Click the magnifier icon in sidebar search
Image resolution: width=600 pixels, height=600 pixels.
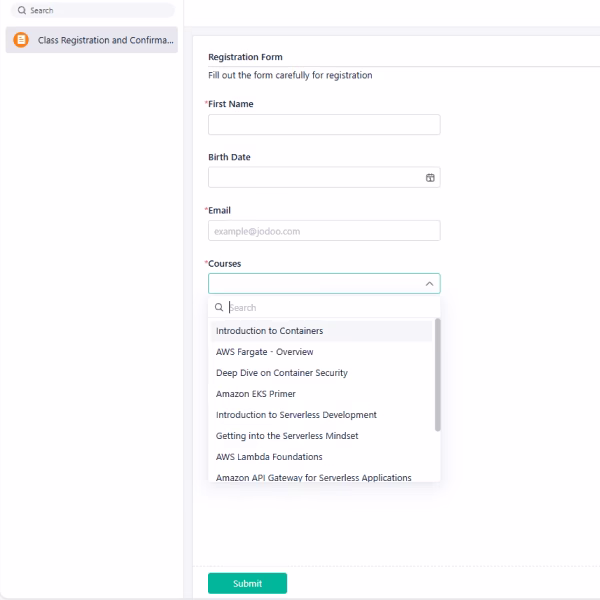click(x=22, y=11)
